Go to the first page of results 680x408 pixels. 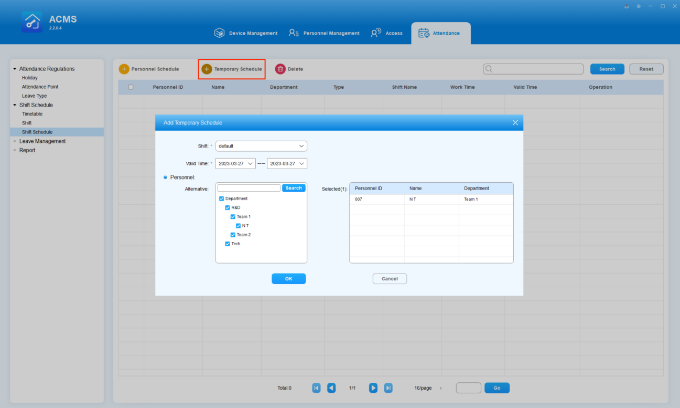[x=316, y=387]
